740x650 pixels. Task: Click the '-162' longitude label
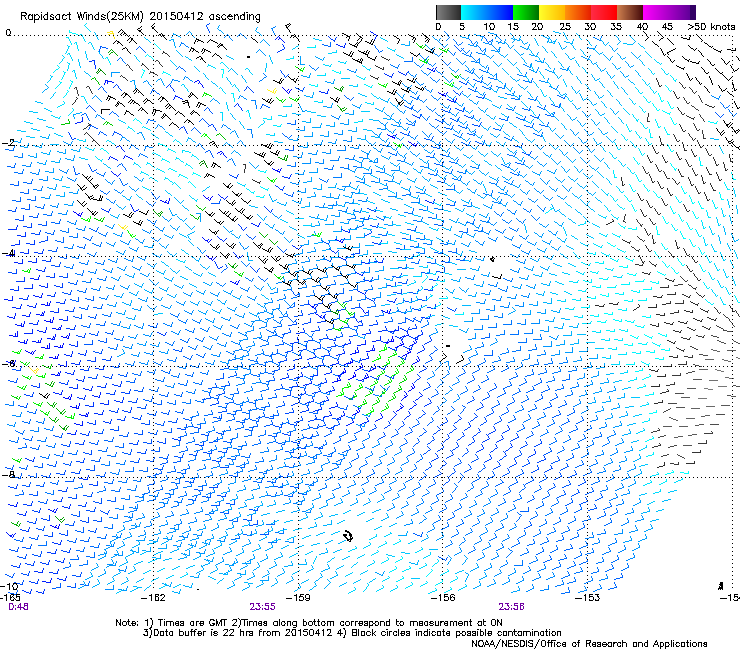coord(153,598)
